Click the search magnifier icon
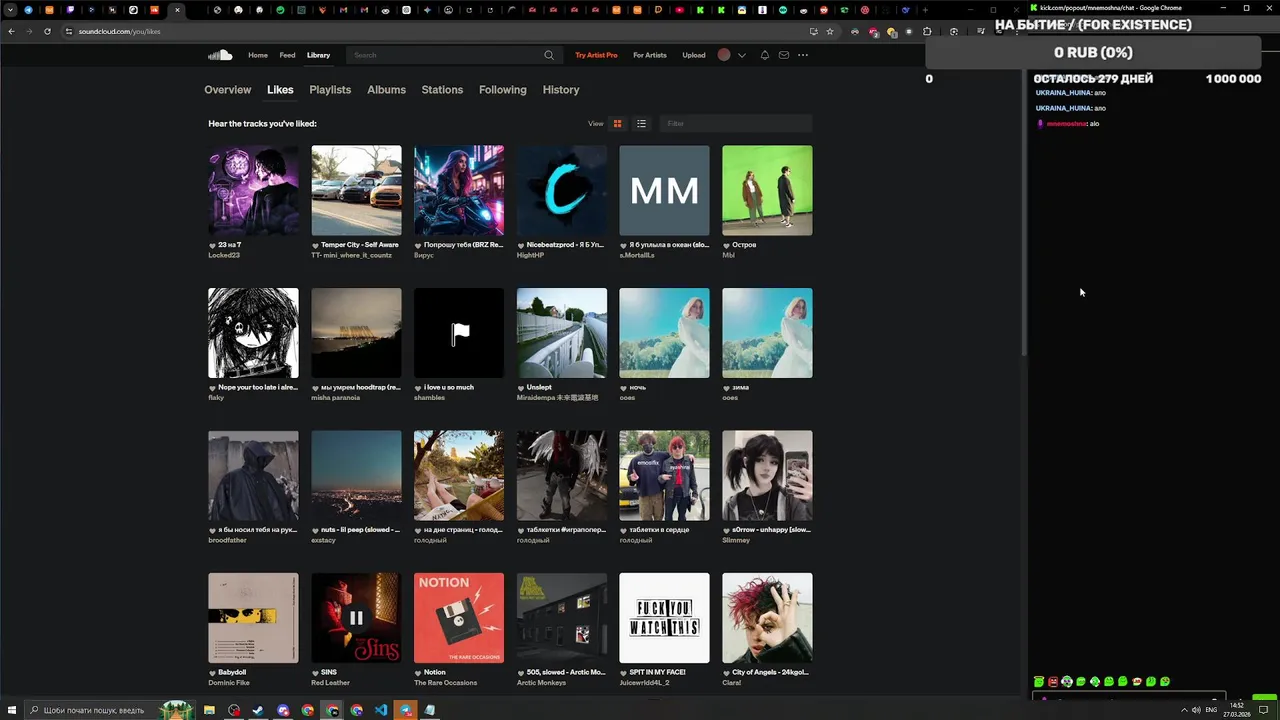The width and height of the screenshot is (1280, 720). click(x=549, y=55)
